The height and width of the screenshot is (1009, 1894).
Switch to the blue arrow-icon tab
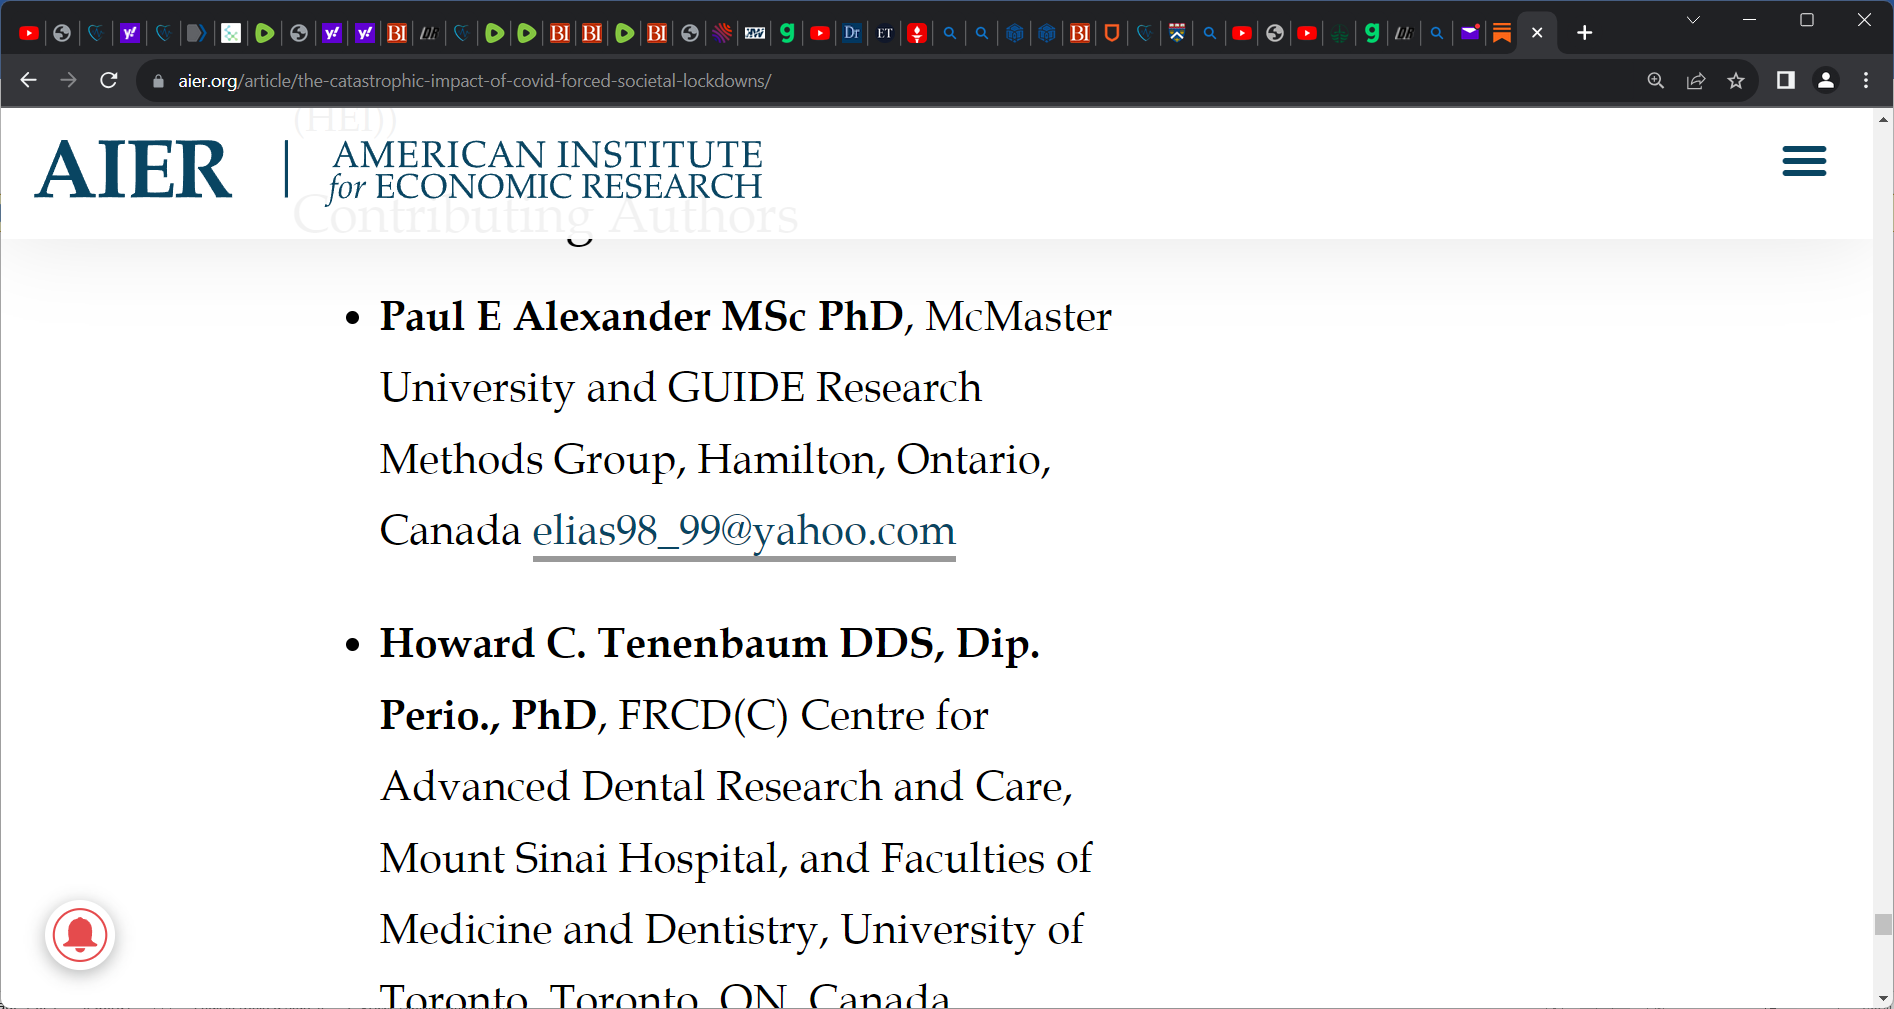click(197, 33)
